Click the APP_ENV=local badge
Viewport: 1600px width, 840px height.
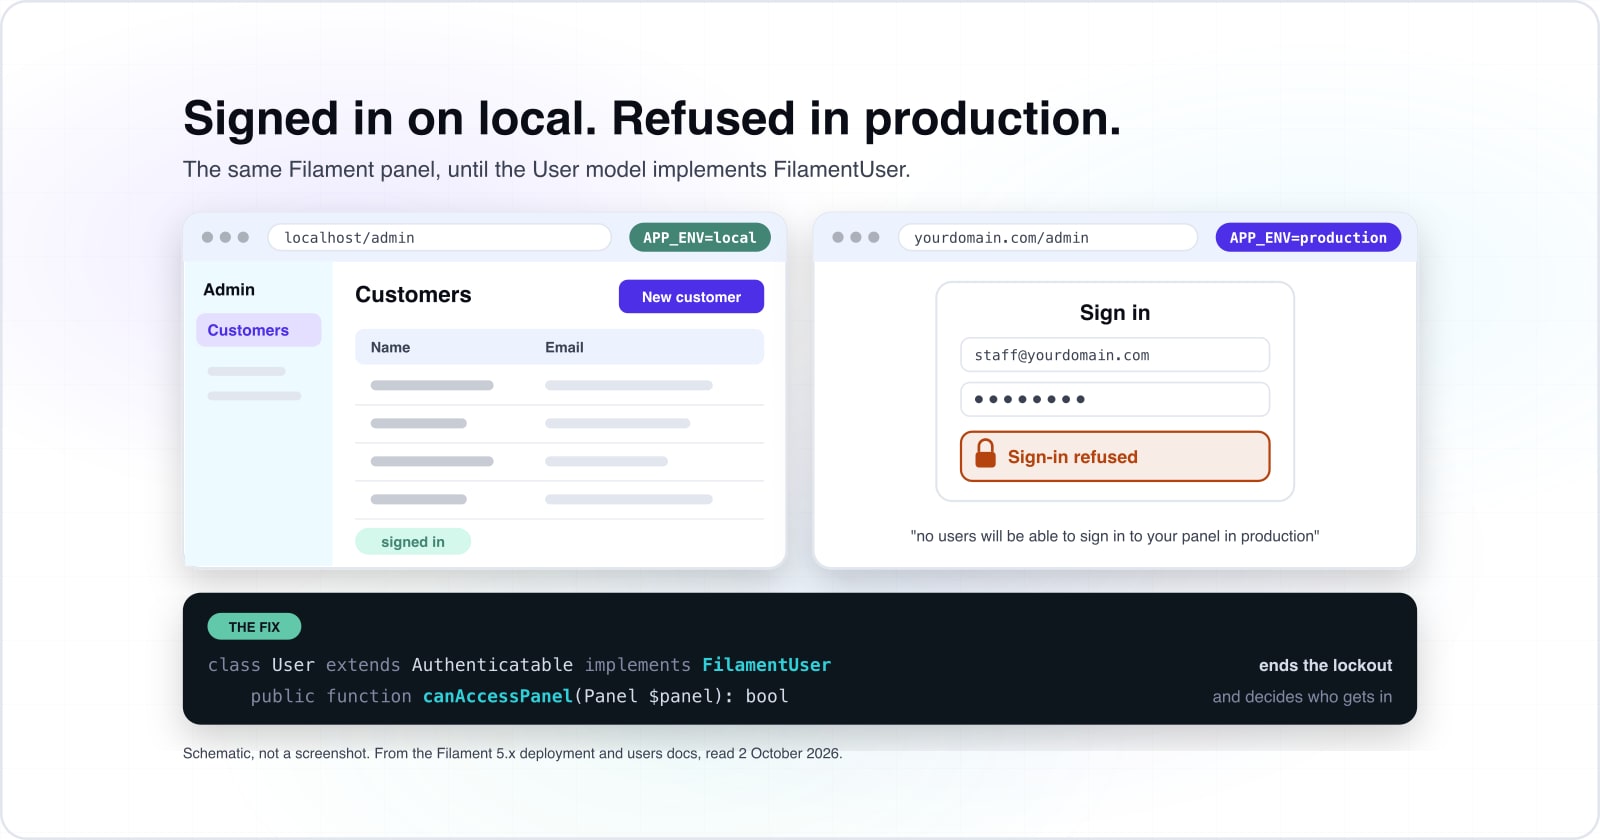pos(700,238)
